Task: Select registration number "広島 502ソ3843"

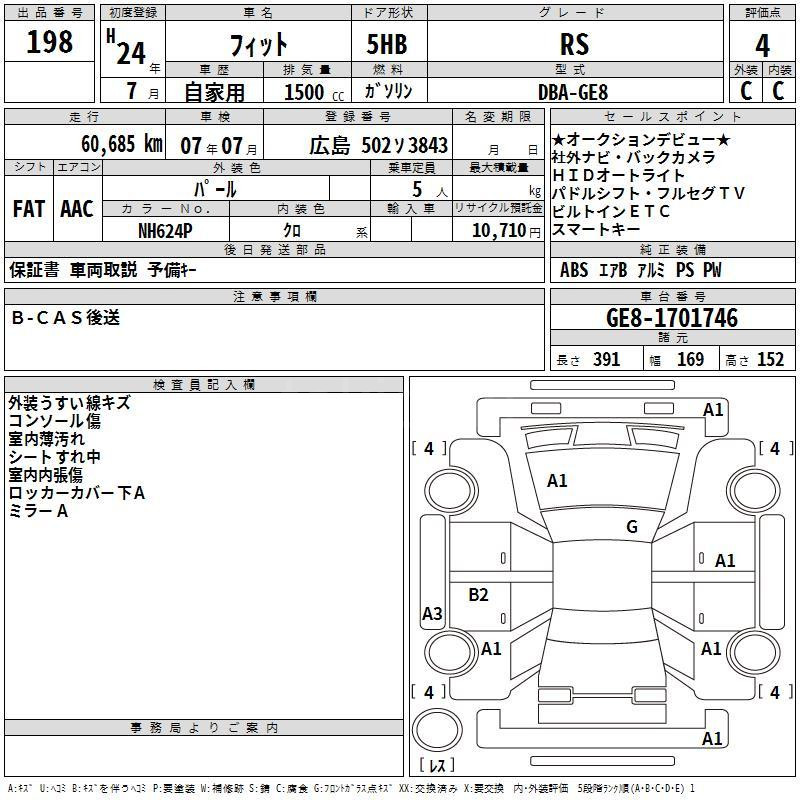Action: point(379,146)
